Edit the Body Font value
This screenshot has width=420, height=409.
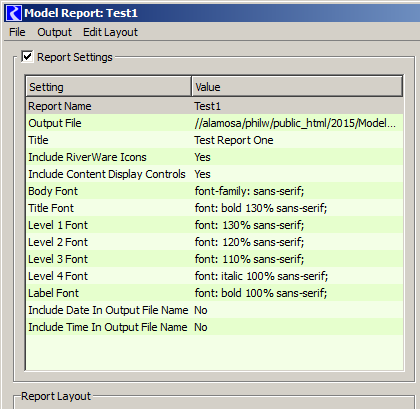tap(249, 191)
